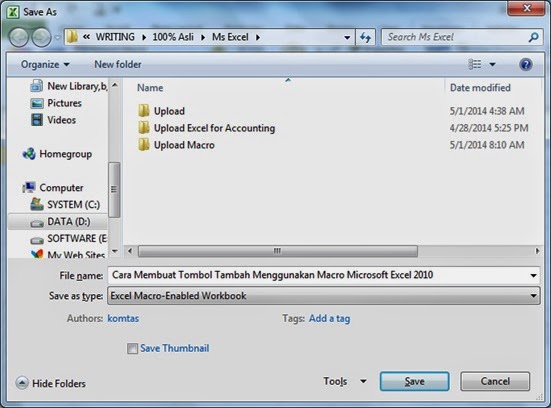Refresh the Ms Excel folder view

click(x=365, y=37)
